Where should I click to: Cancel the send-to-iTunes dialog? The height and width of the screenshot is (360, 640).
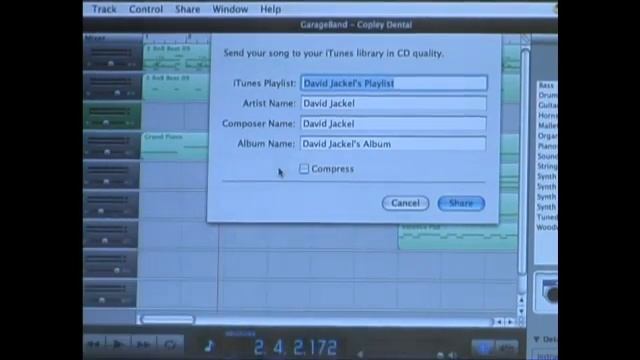pos(405,203)
